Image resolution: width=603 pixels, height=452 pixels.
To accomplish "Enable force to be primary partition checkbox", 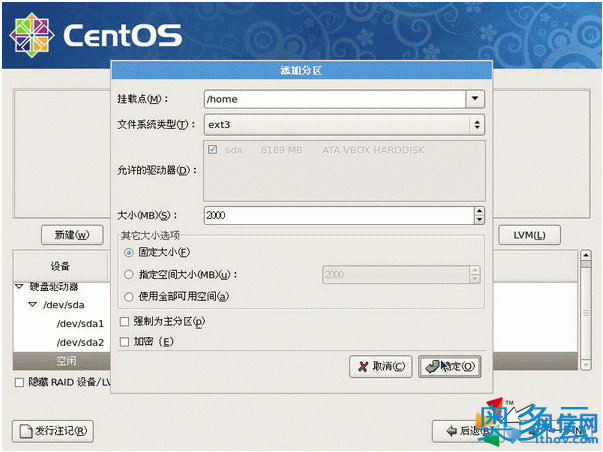I will [124, 321].
